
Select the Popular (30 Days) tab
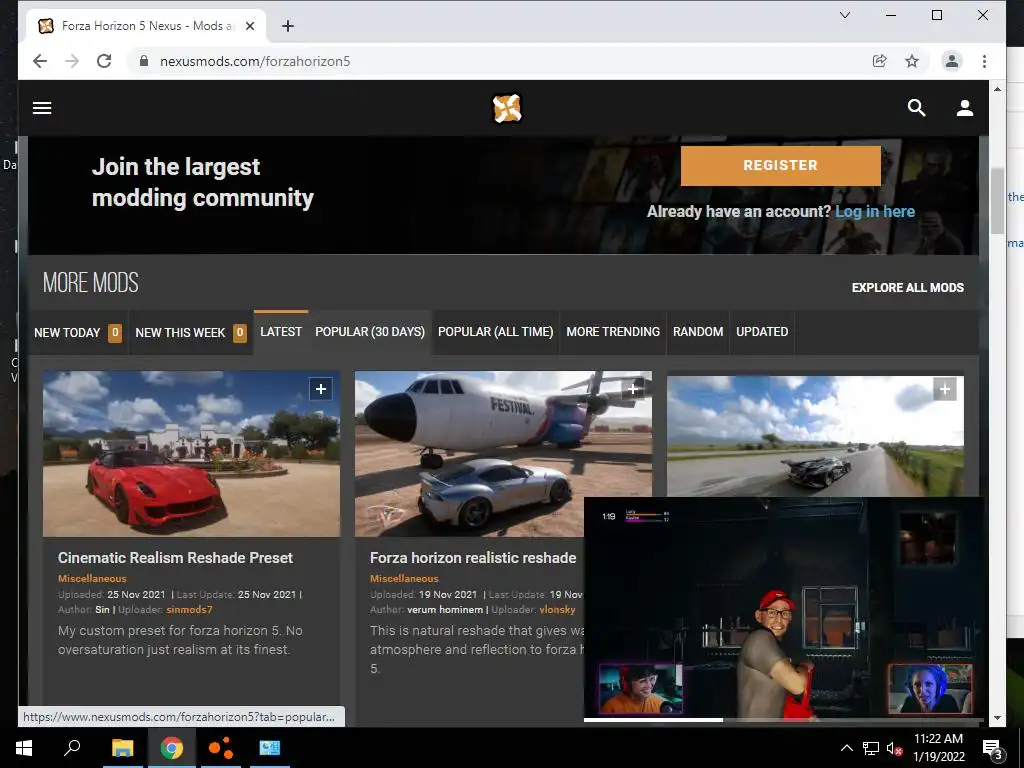(370, 332)
